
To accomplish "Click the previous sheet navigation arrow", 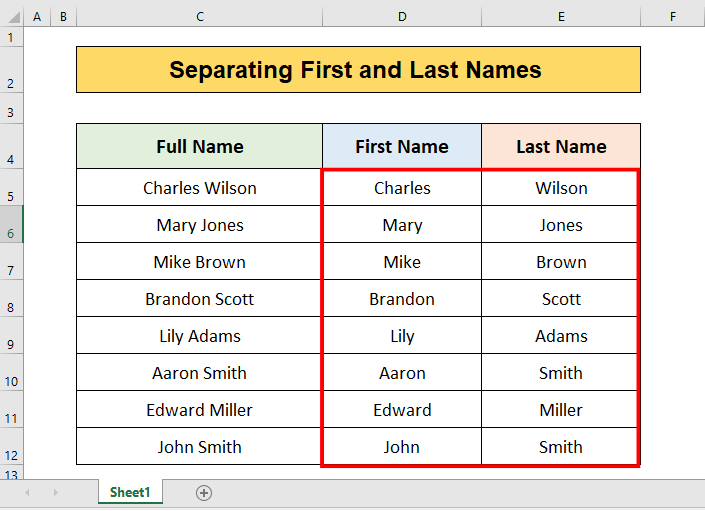I will pyautogui.click(x=27, y=492).
